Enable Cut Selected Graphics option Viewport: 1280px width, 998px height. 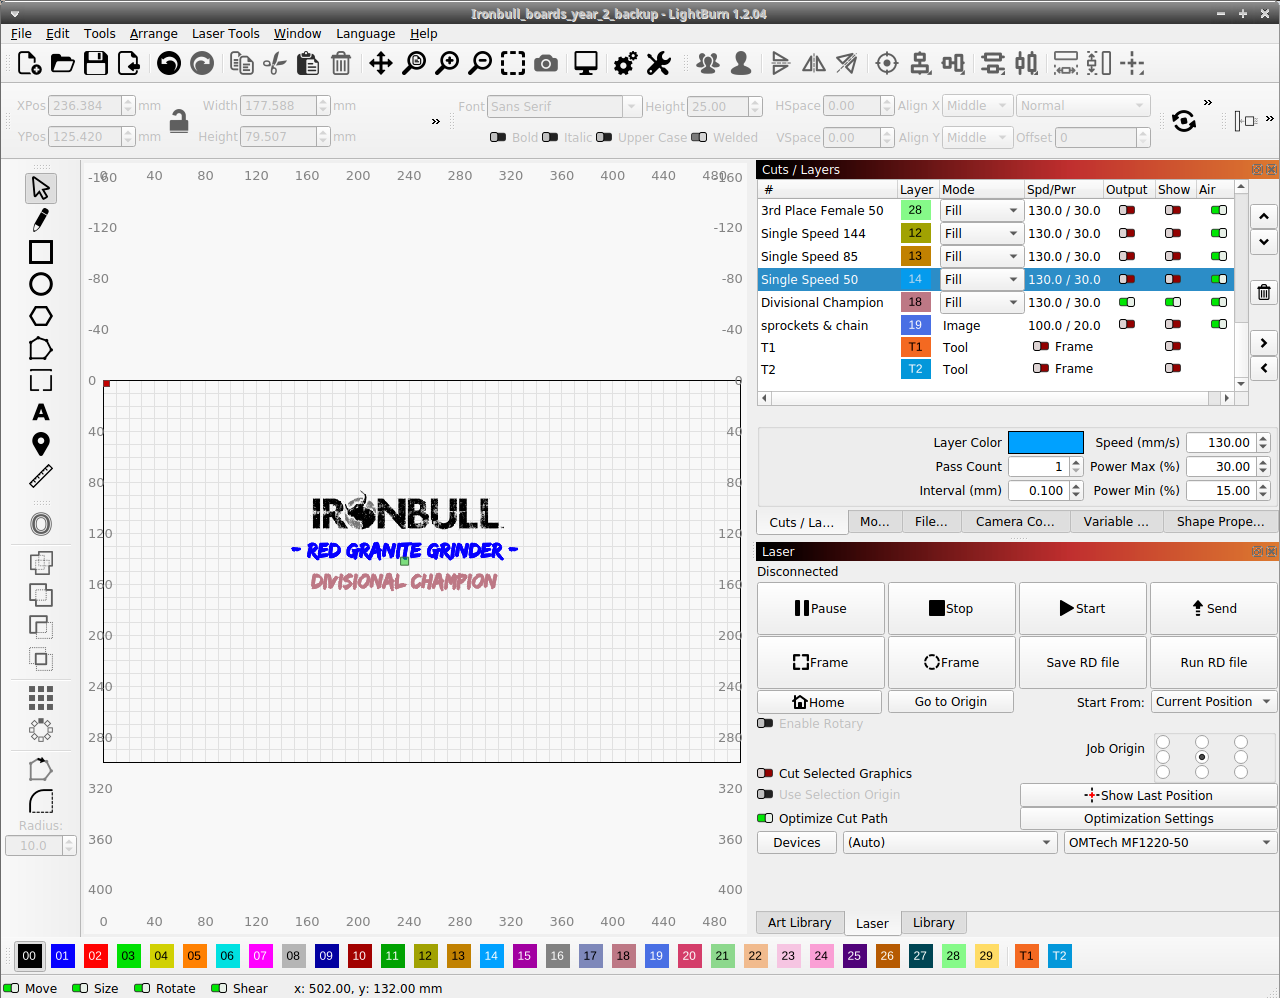pos(765,773)
